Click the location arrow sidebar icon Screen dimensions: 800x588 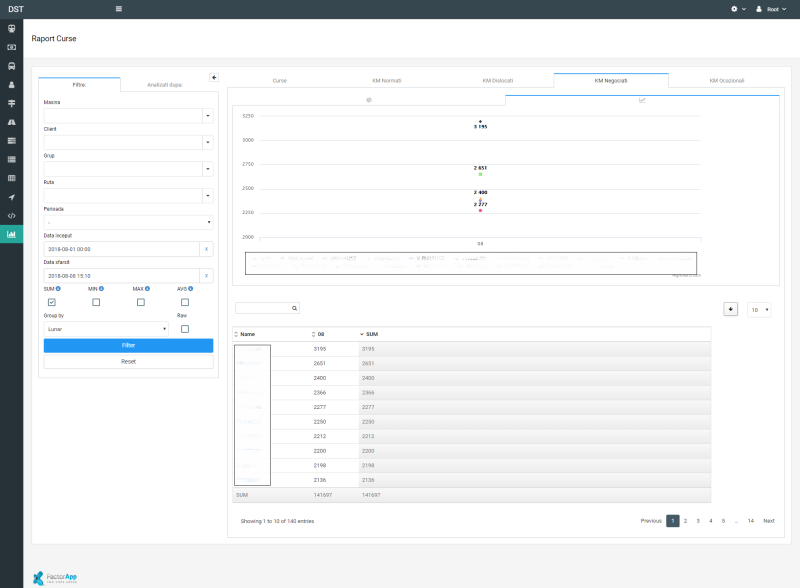pos(11,197)
